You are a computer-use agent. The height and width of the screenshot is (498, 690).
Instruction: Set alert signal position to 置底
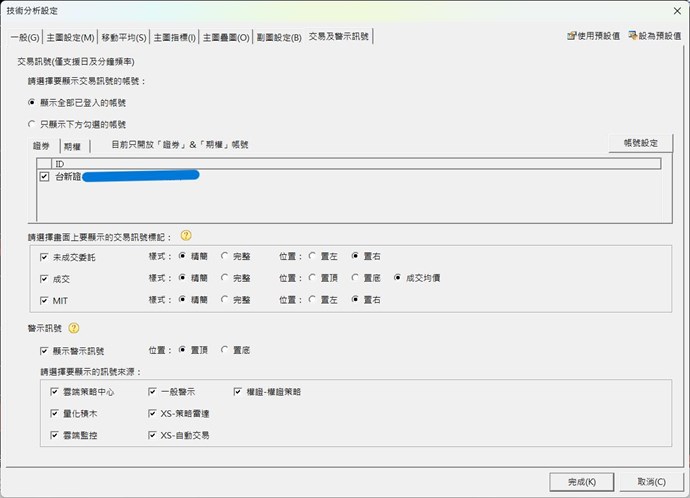pyautogui.click(x=225, y=351)
